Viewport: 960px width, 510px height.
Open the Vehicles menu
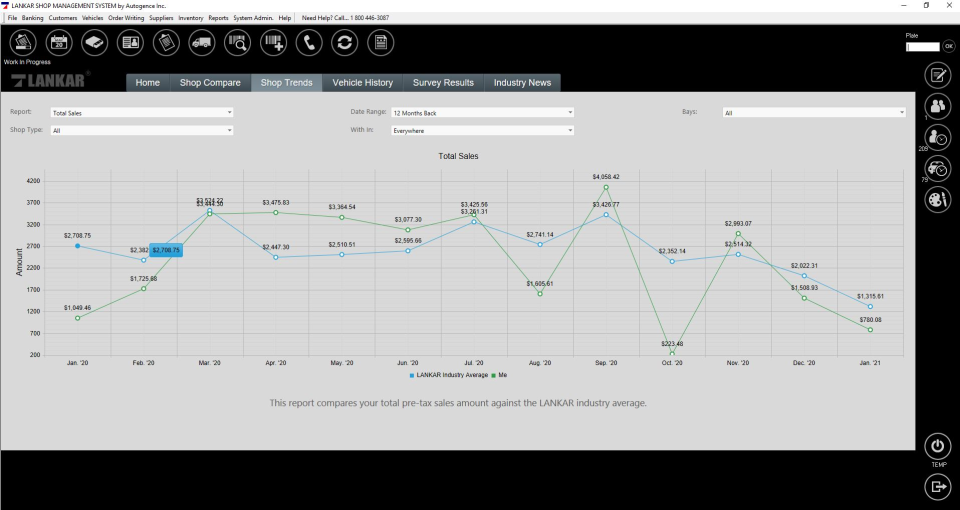coord(92,18)
